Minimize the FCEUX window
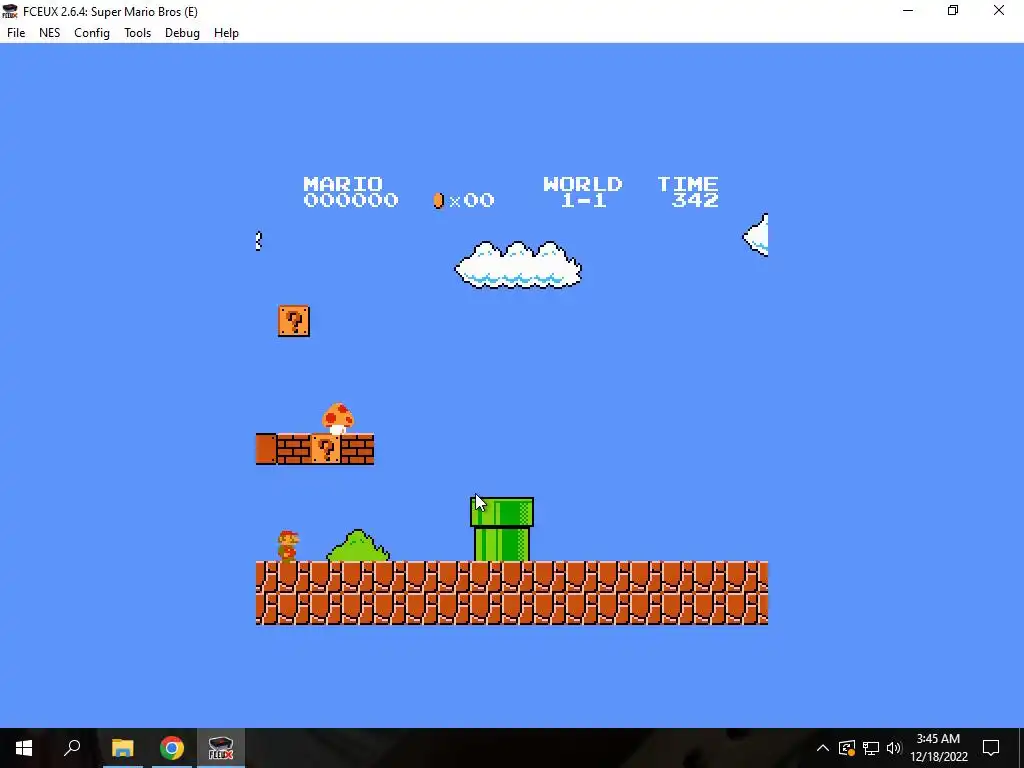The height and width of the screenshot is (768, 1024). (x=908, y=11)
